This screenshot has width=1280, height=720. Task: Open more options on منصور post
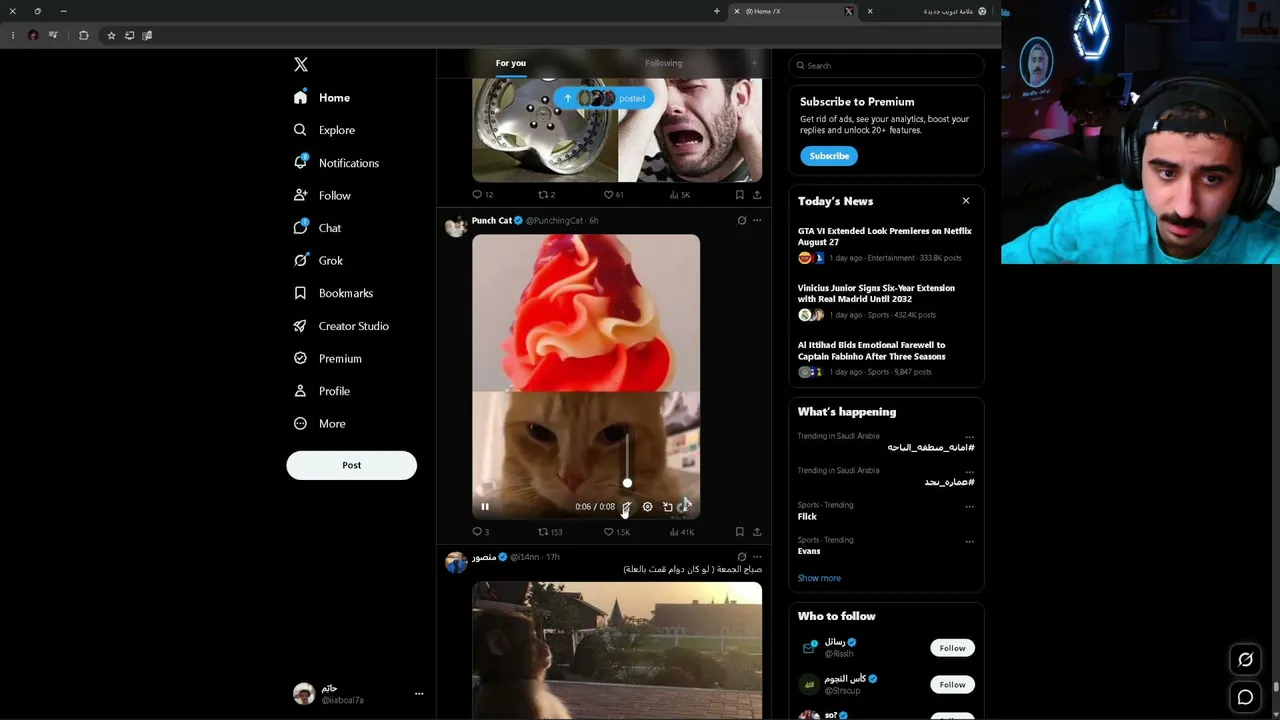pyautogui.click(x=757, y=557)
